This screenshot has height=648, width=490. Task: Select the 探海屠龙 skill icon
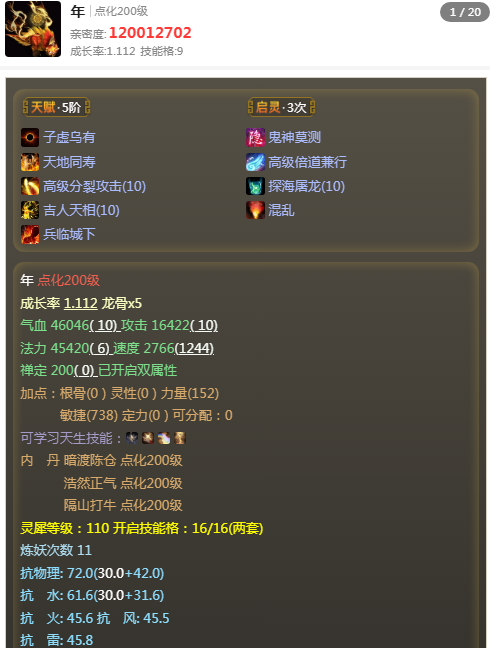point(255,186)
